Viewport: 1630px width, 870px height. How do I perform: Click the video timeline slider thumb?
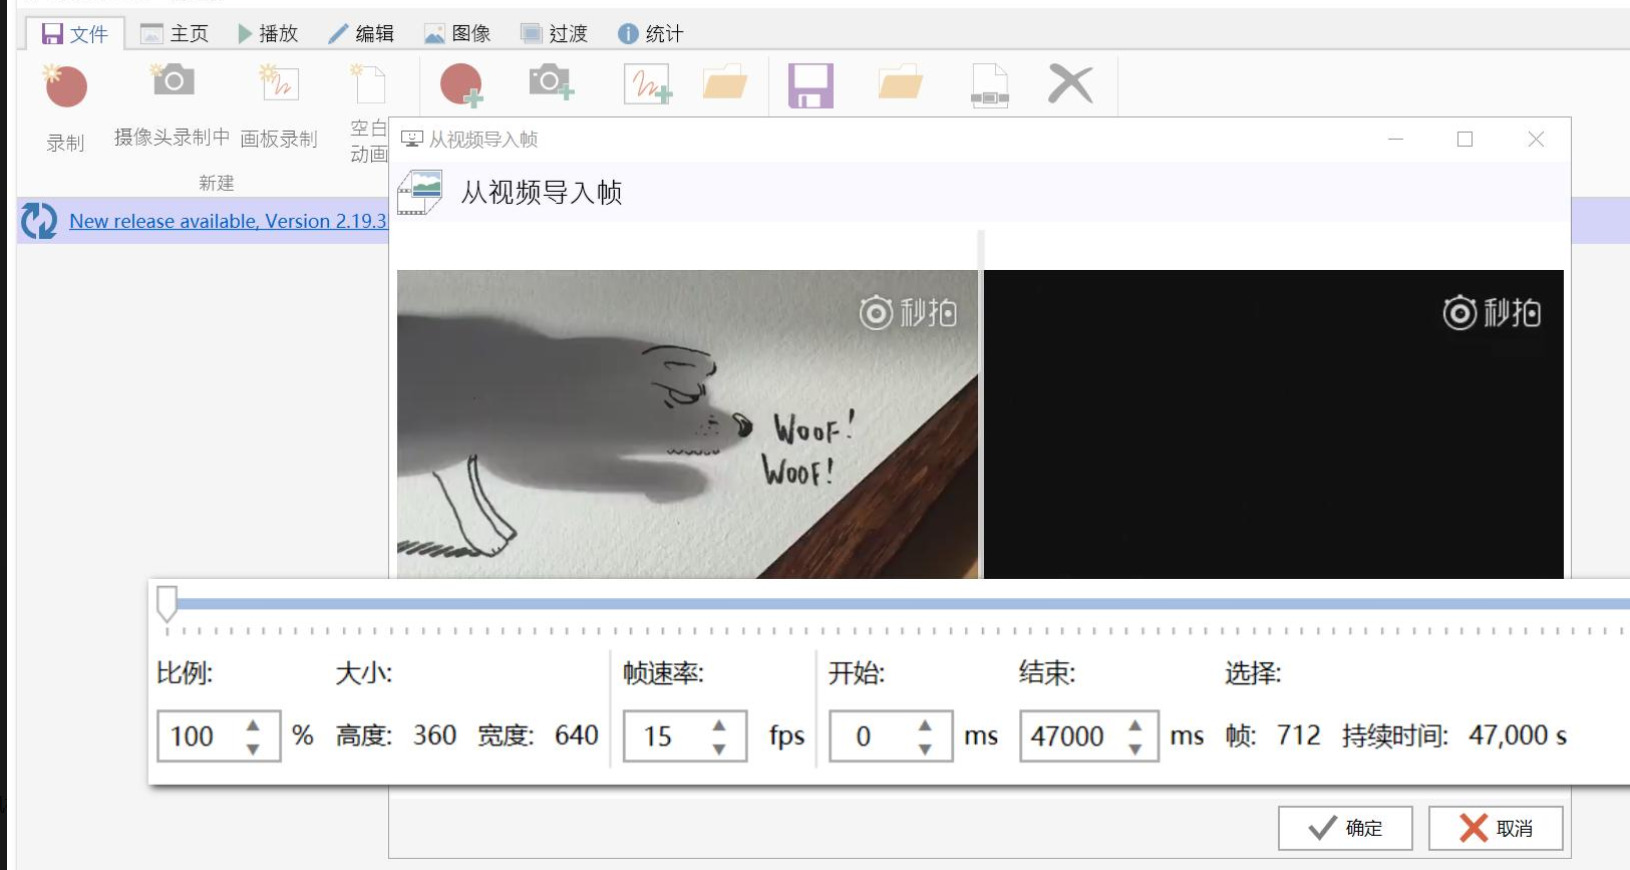167,604
